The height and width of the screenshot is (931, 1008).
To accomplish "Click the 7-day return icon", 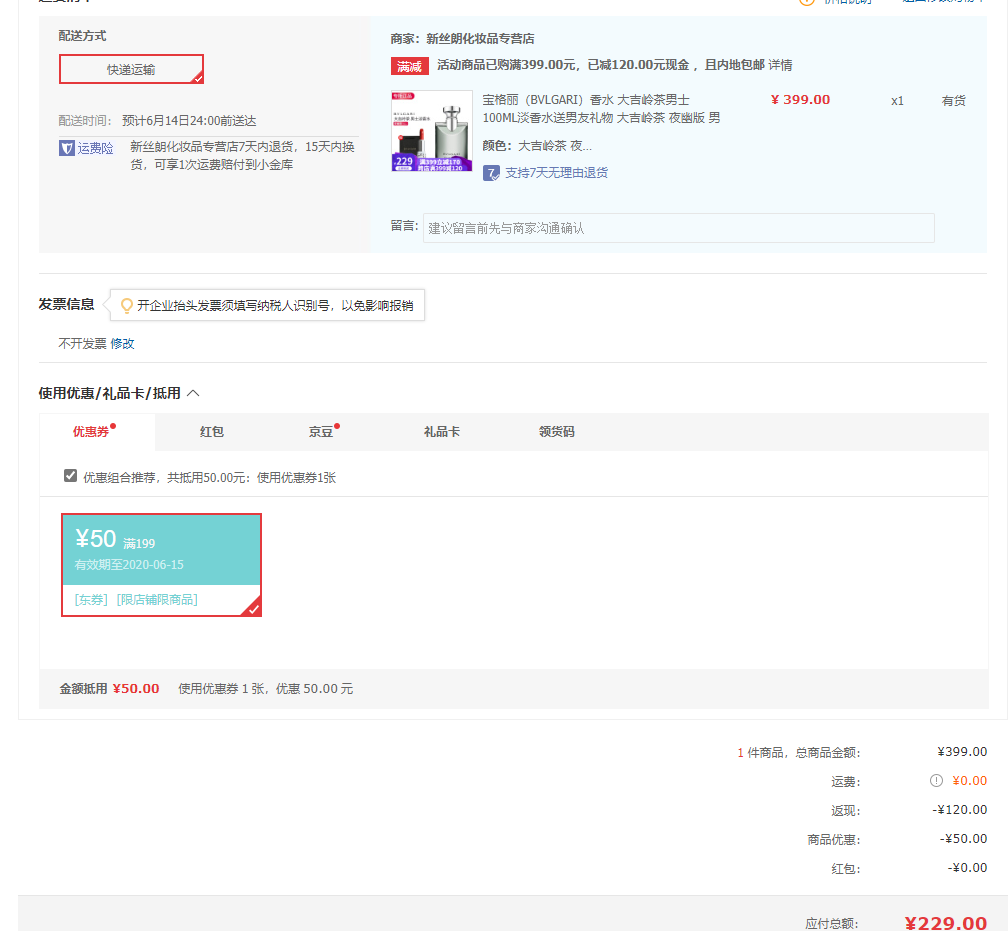I will [491, 173].
